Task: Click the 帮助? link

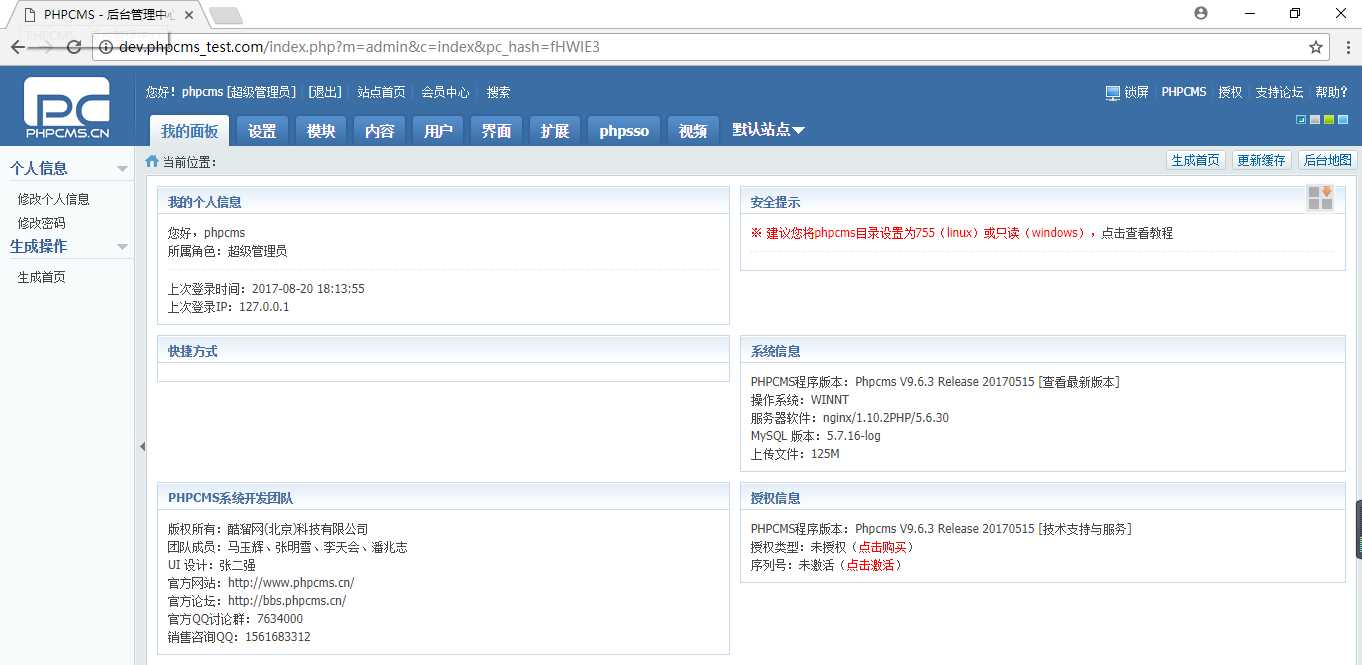Action: [x=1332, y=92]
